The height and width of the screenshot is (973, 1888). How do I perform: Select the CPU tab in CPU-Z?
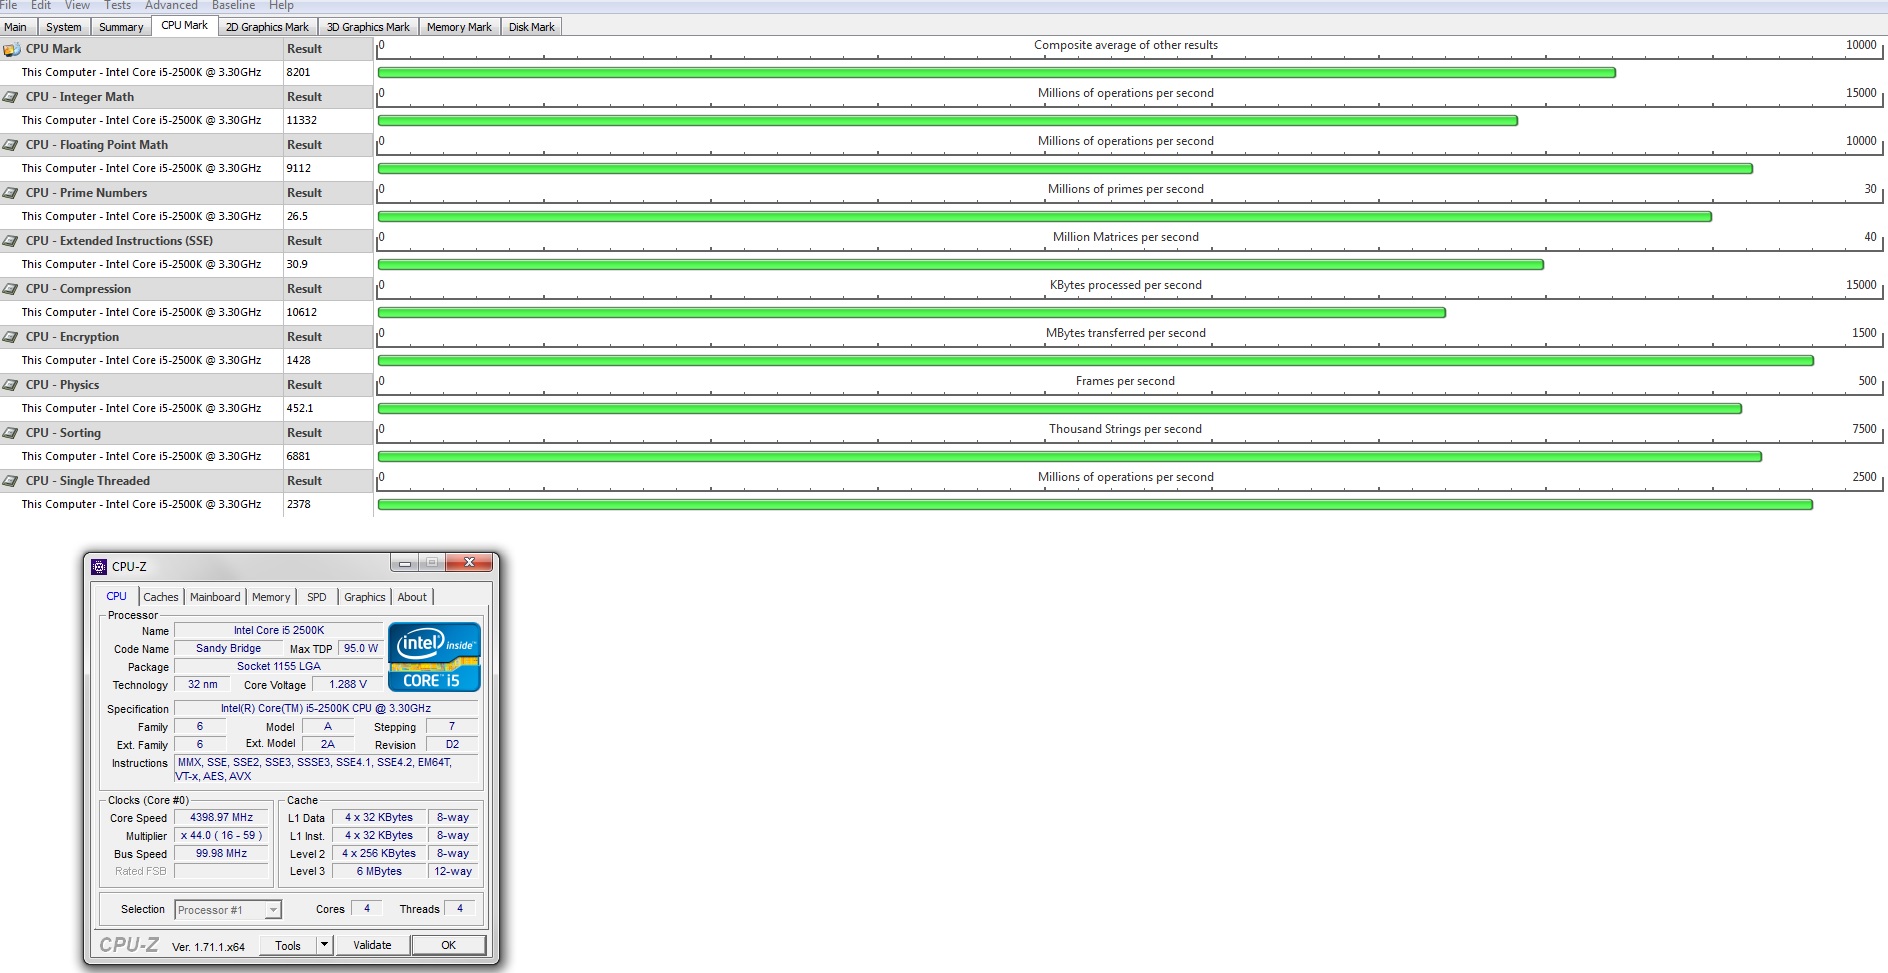click(117, 596)
